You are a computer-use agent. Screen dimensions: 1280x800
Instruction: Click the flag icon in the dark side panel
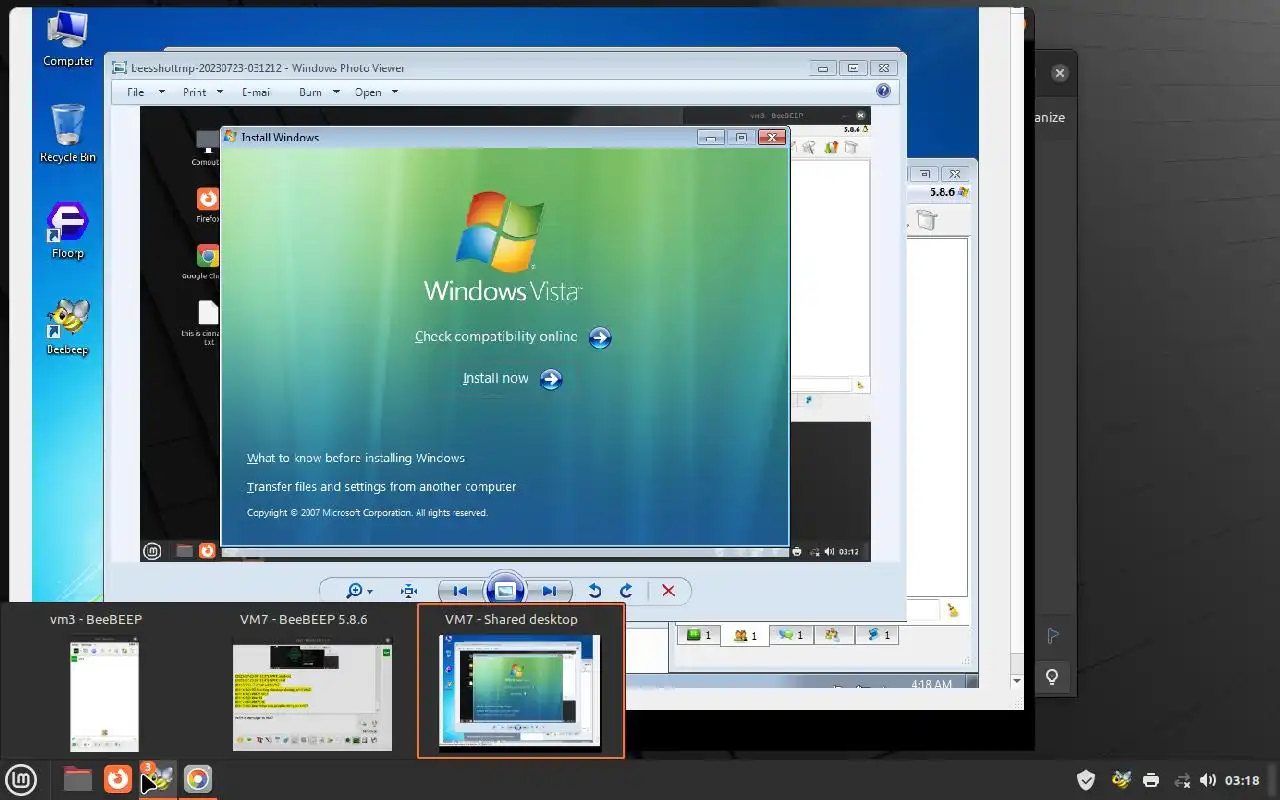(x=1052, y=636)
